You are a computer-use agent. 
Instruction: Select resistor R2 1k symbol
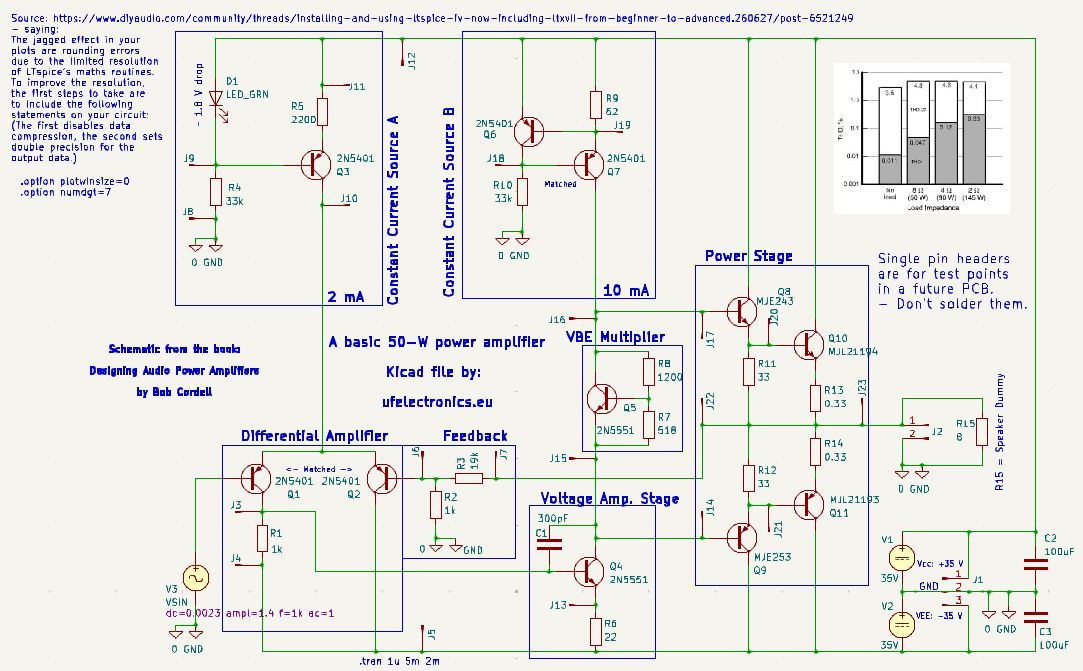(x=435, y=504)
